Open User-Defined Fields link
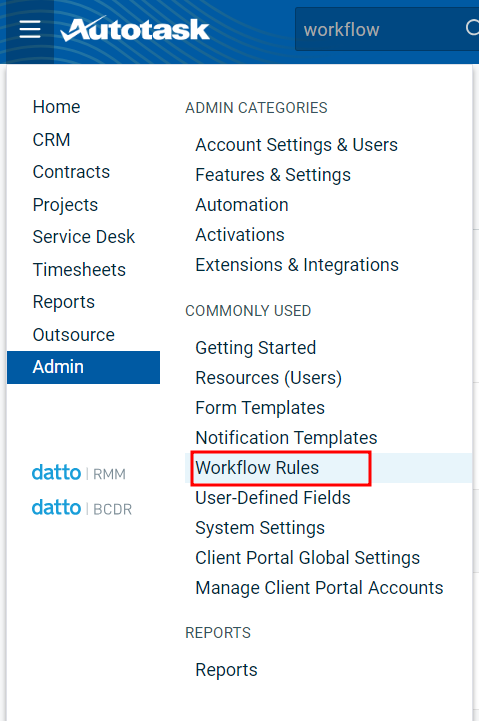This screenshot has height=721, width=479. (273, 498)
